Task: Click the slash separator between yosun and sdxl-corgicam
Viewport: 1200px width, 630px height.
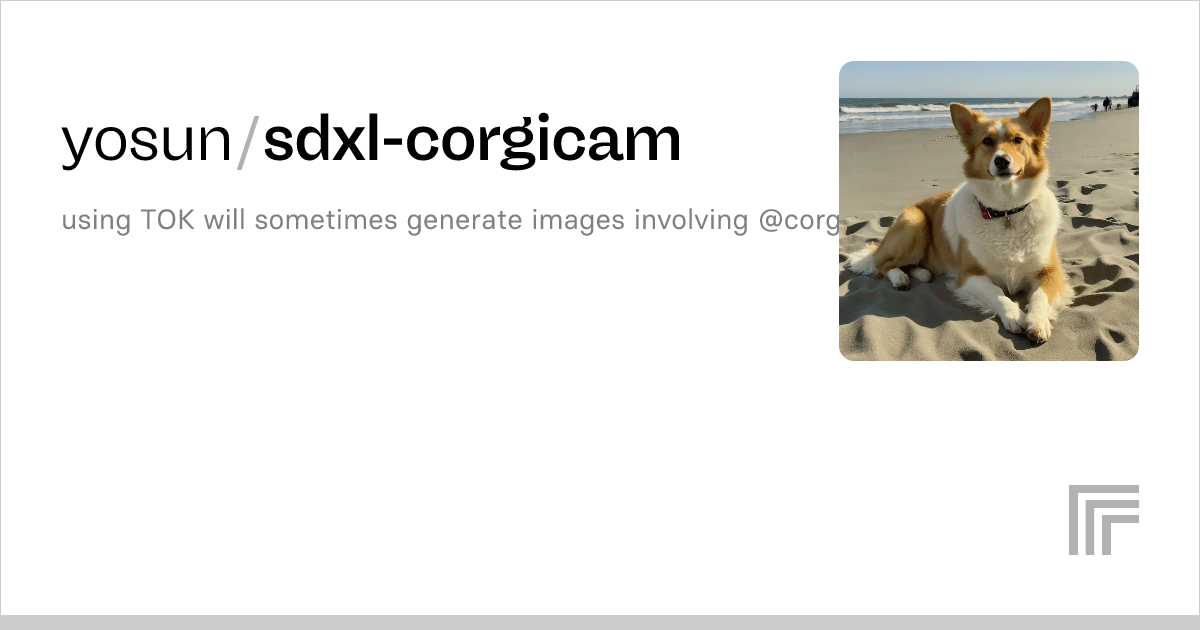Action: pyautogui.click(x=247, y=141)
